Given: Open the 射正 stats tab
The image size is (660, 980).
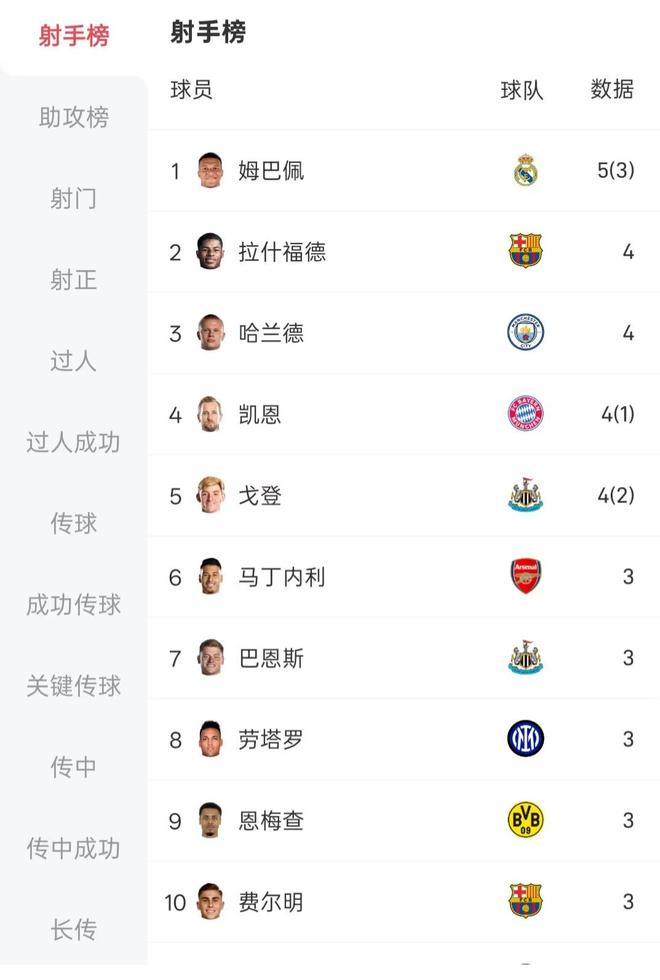Looking at the screenshot, I should tap(74, 280).
